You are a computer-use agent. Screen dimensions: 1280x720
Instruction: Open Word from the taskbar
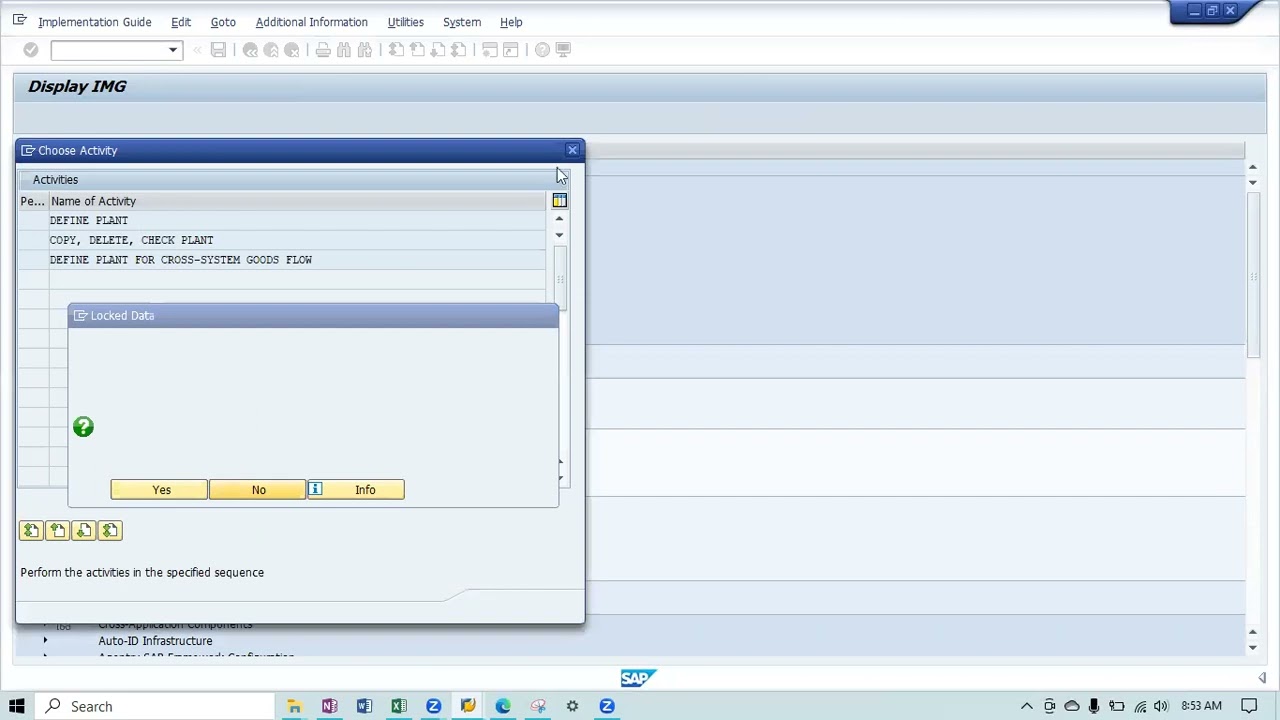click(364, 706)
